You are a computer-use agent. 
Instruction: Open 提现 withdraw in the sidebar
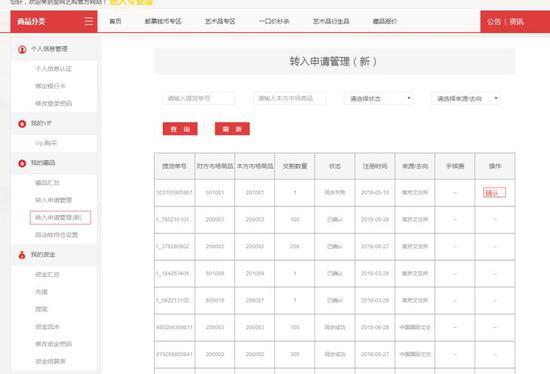click(x=41, y=309)
